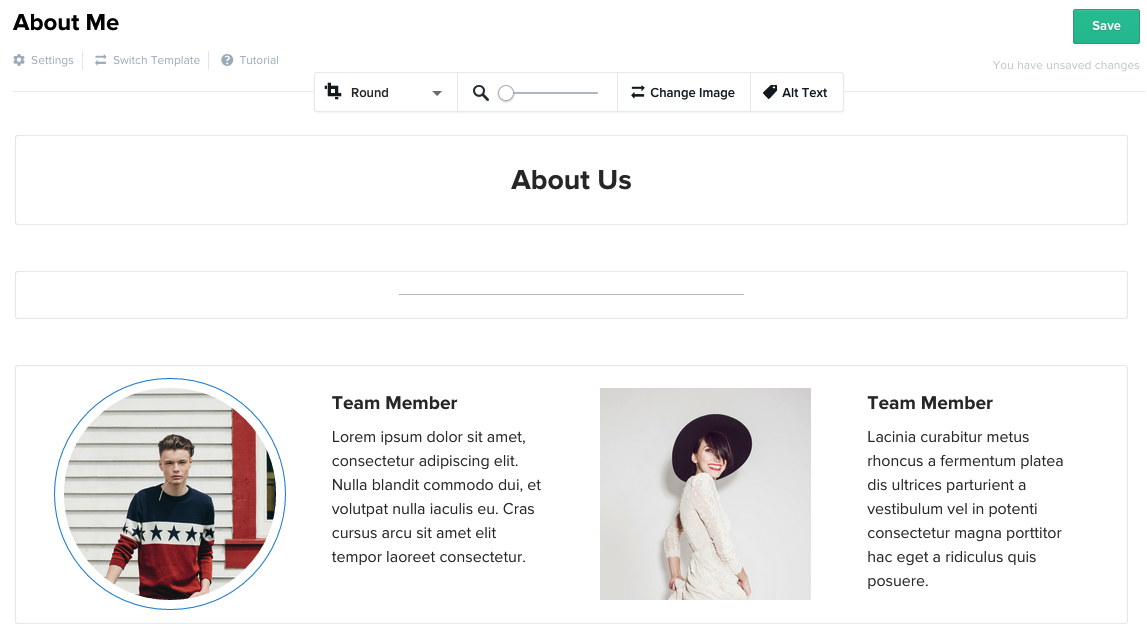Open the Alt Text editor
Viewport: 1147px width, 641px height.
click(x=797, y=92)
